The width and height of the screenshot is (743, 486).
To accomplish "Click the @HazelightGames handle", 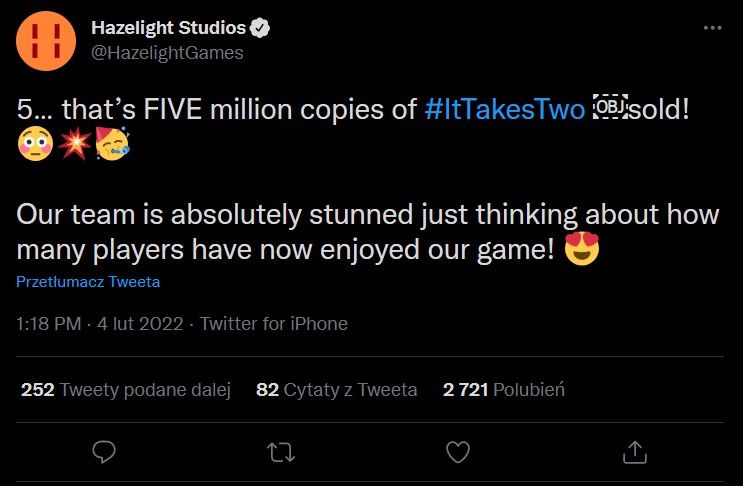I will click(x=167, y=52).
